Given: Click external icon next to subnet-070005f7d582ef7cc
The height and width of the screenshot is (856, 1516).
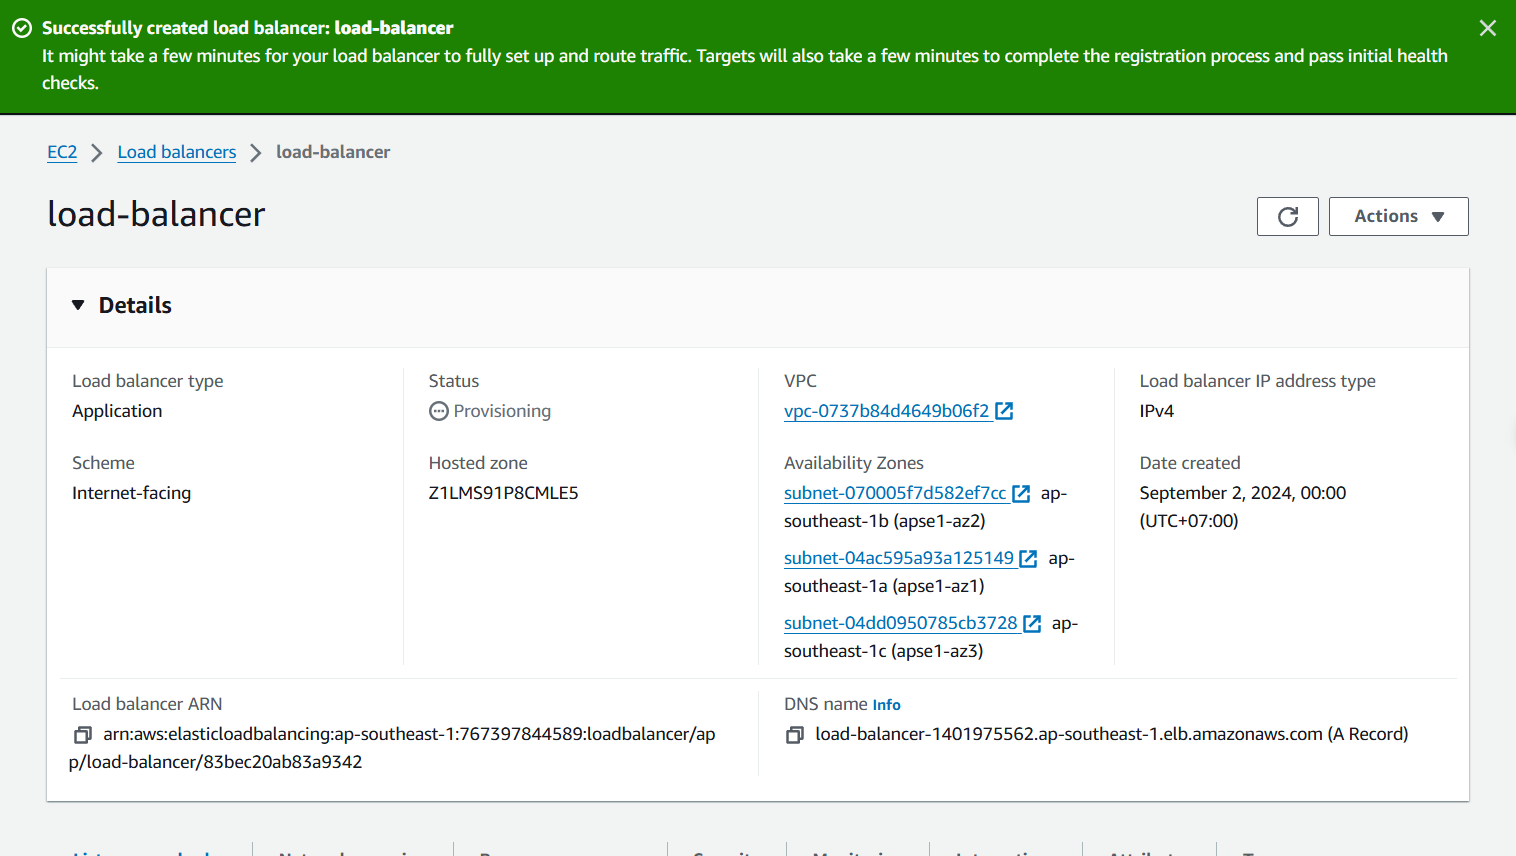Looking at the screenshot, I should pos(1021,493).
